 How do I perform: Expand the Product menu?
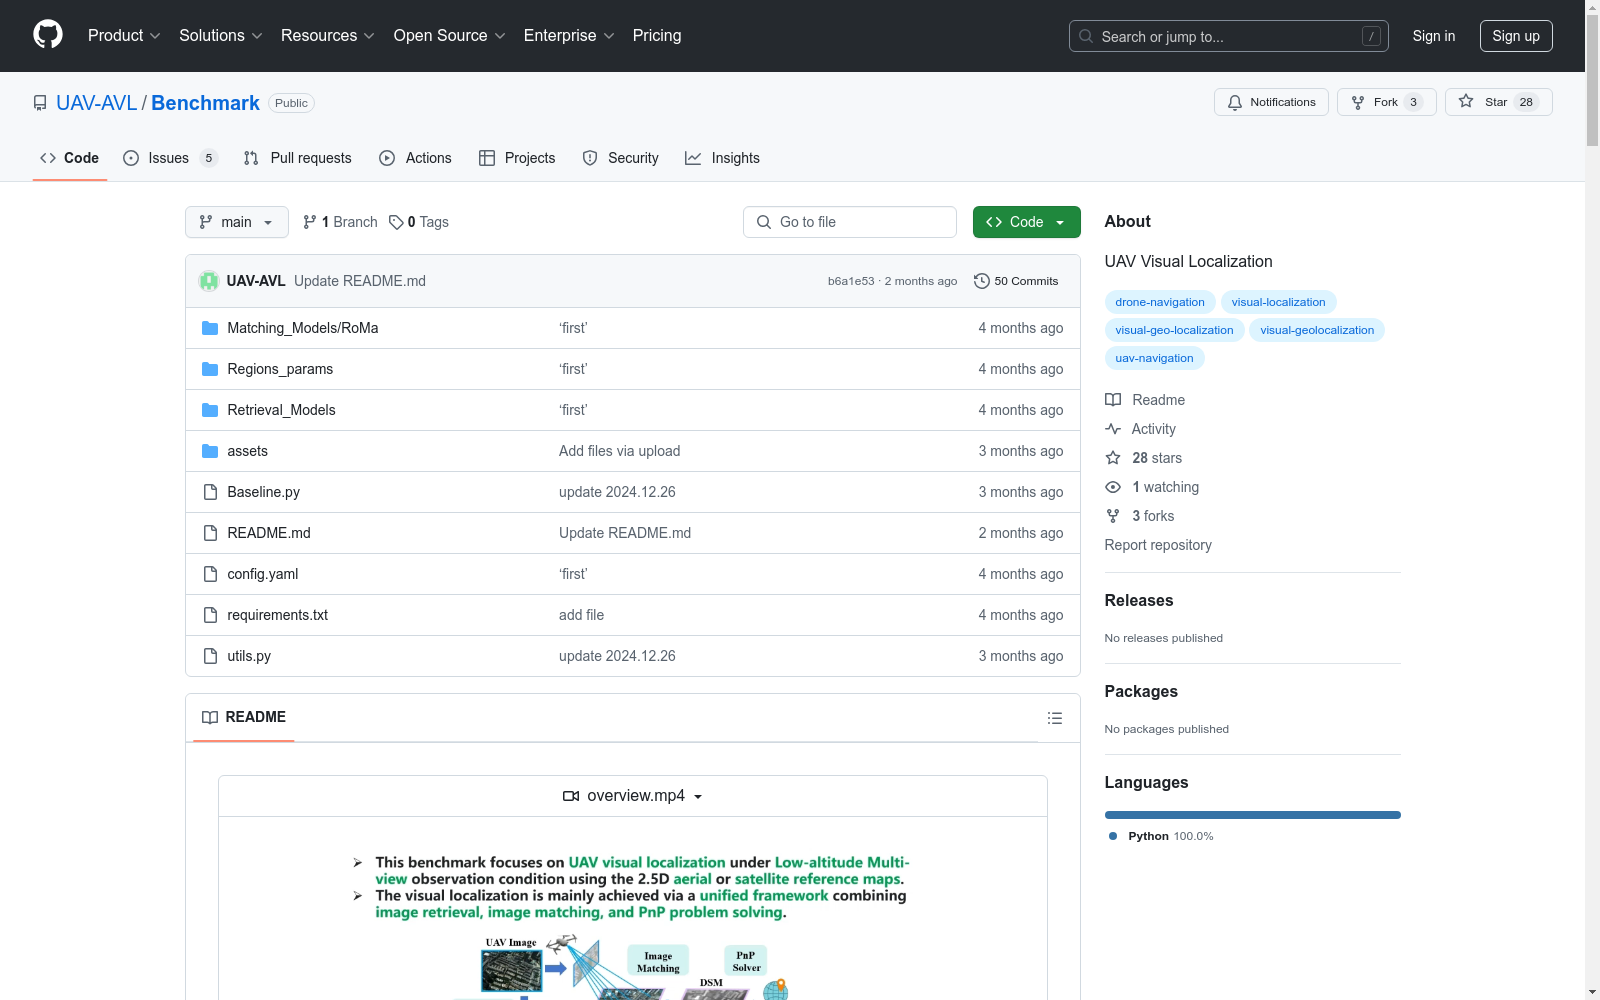coord(124,35)
